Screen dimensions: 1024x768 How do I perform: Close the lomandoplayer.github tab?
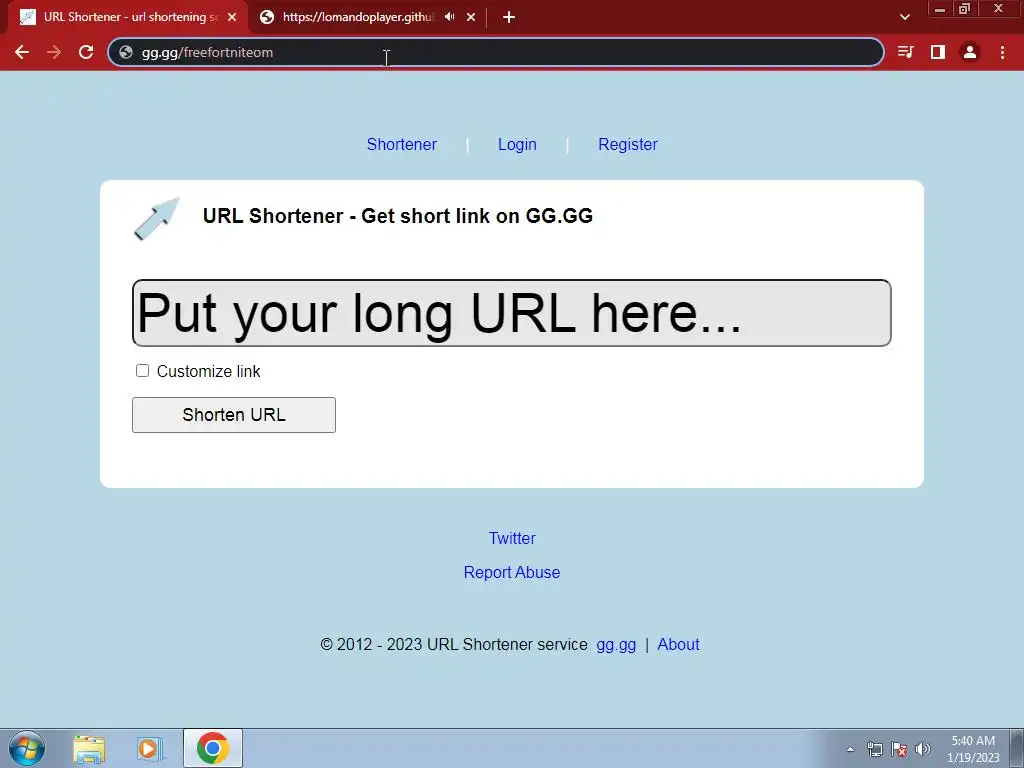(471, 17)
